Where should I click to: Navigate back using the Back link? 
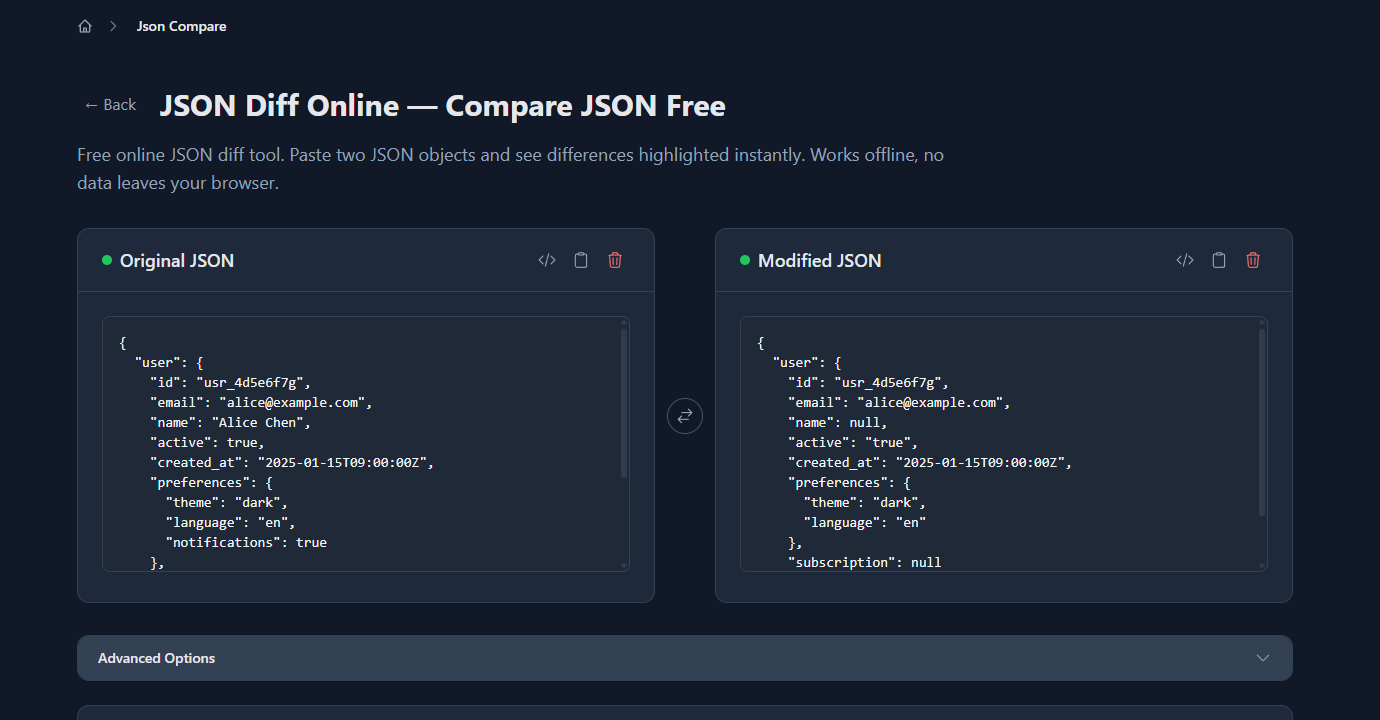click(x=109, y=104)
